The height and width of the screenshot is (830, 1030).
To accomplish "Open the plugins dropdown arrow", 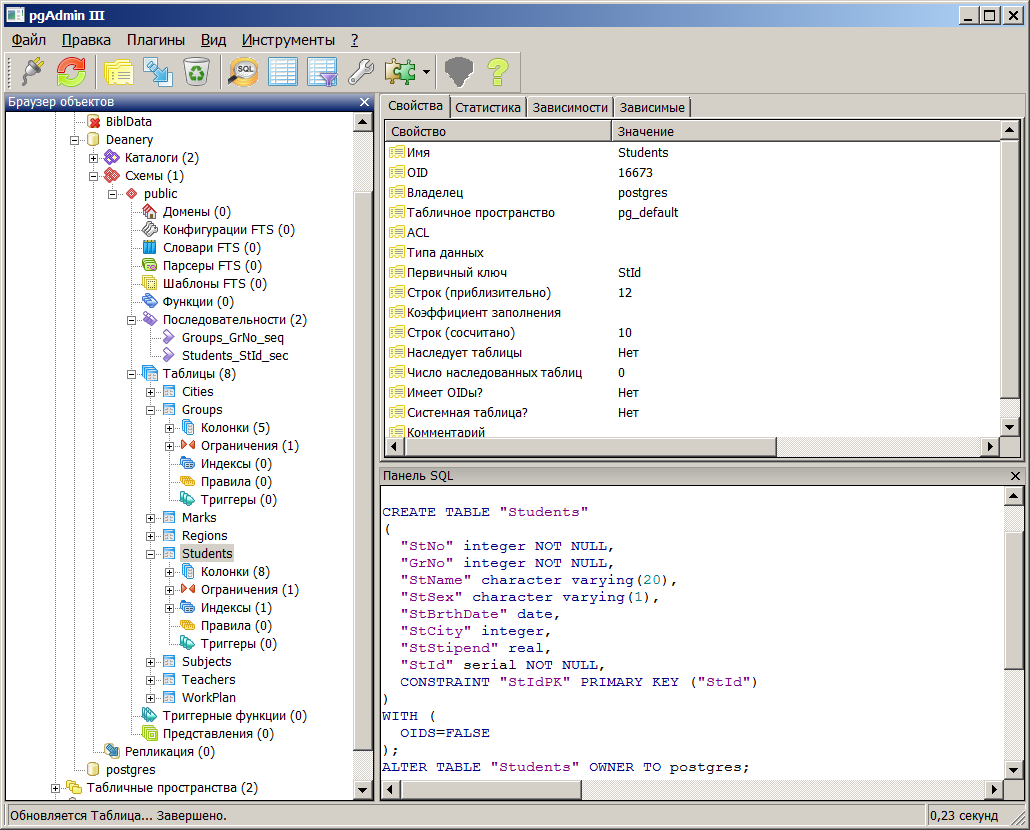I will (x=426, y=72).
